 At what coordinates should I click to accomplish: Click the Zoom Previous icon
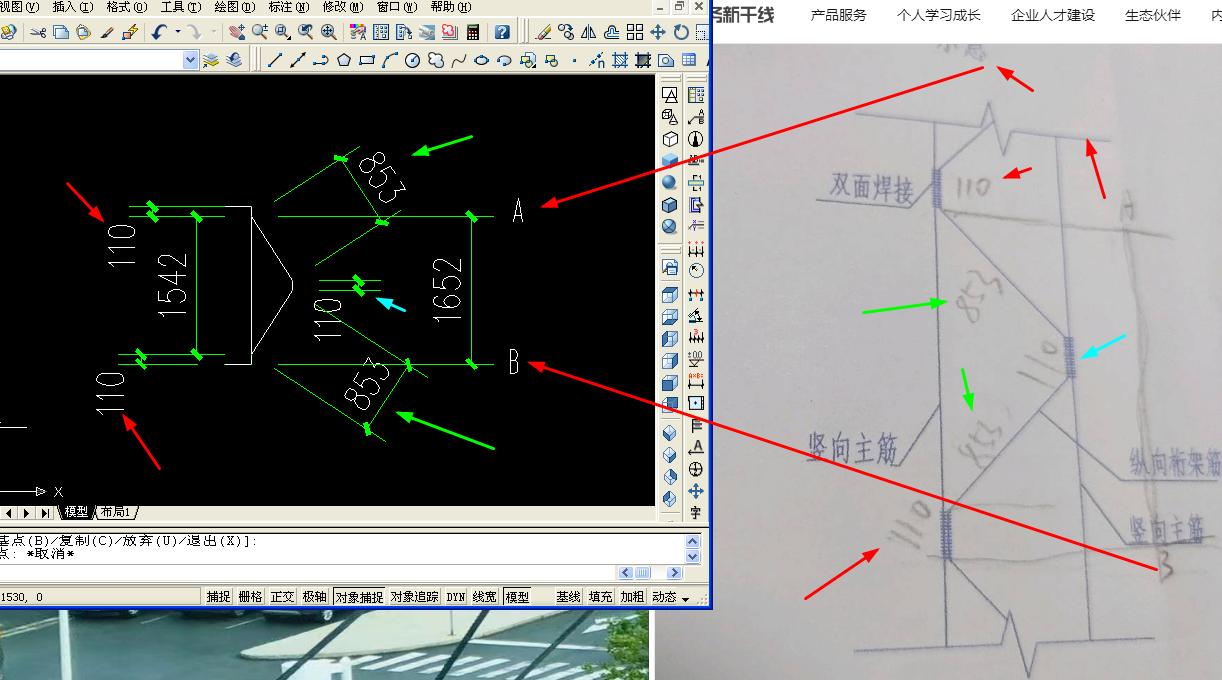click(306, 32)
